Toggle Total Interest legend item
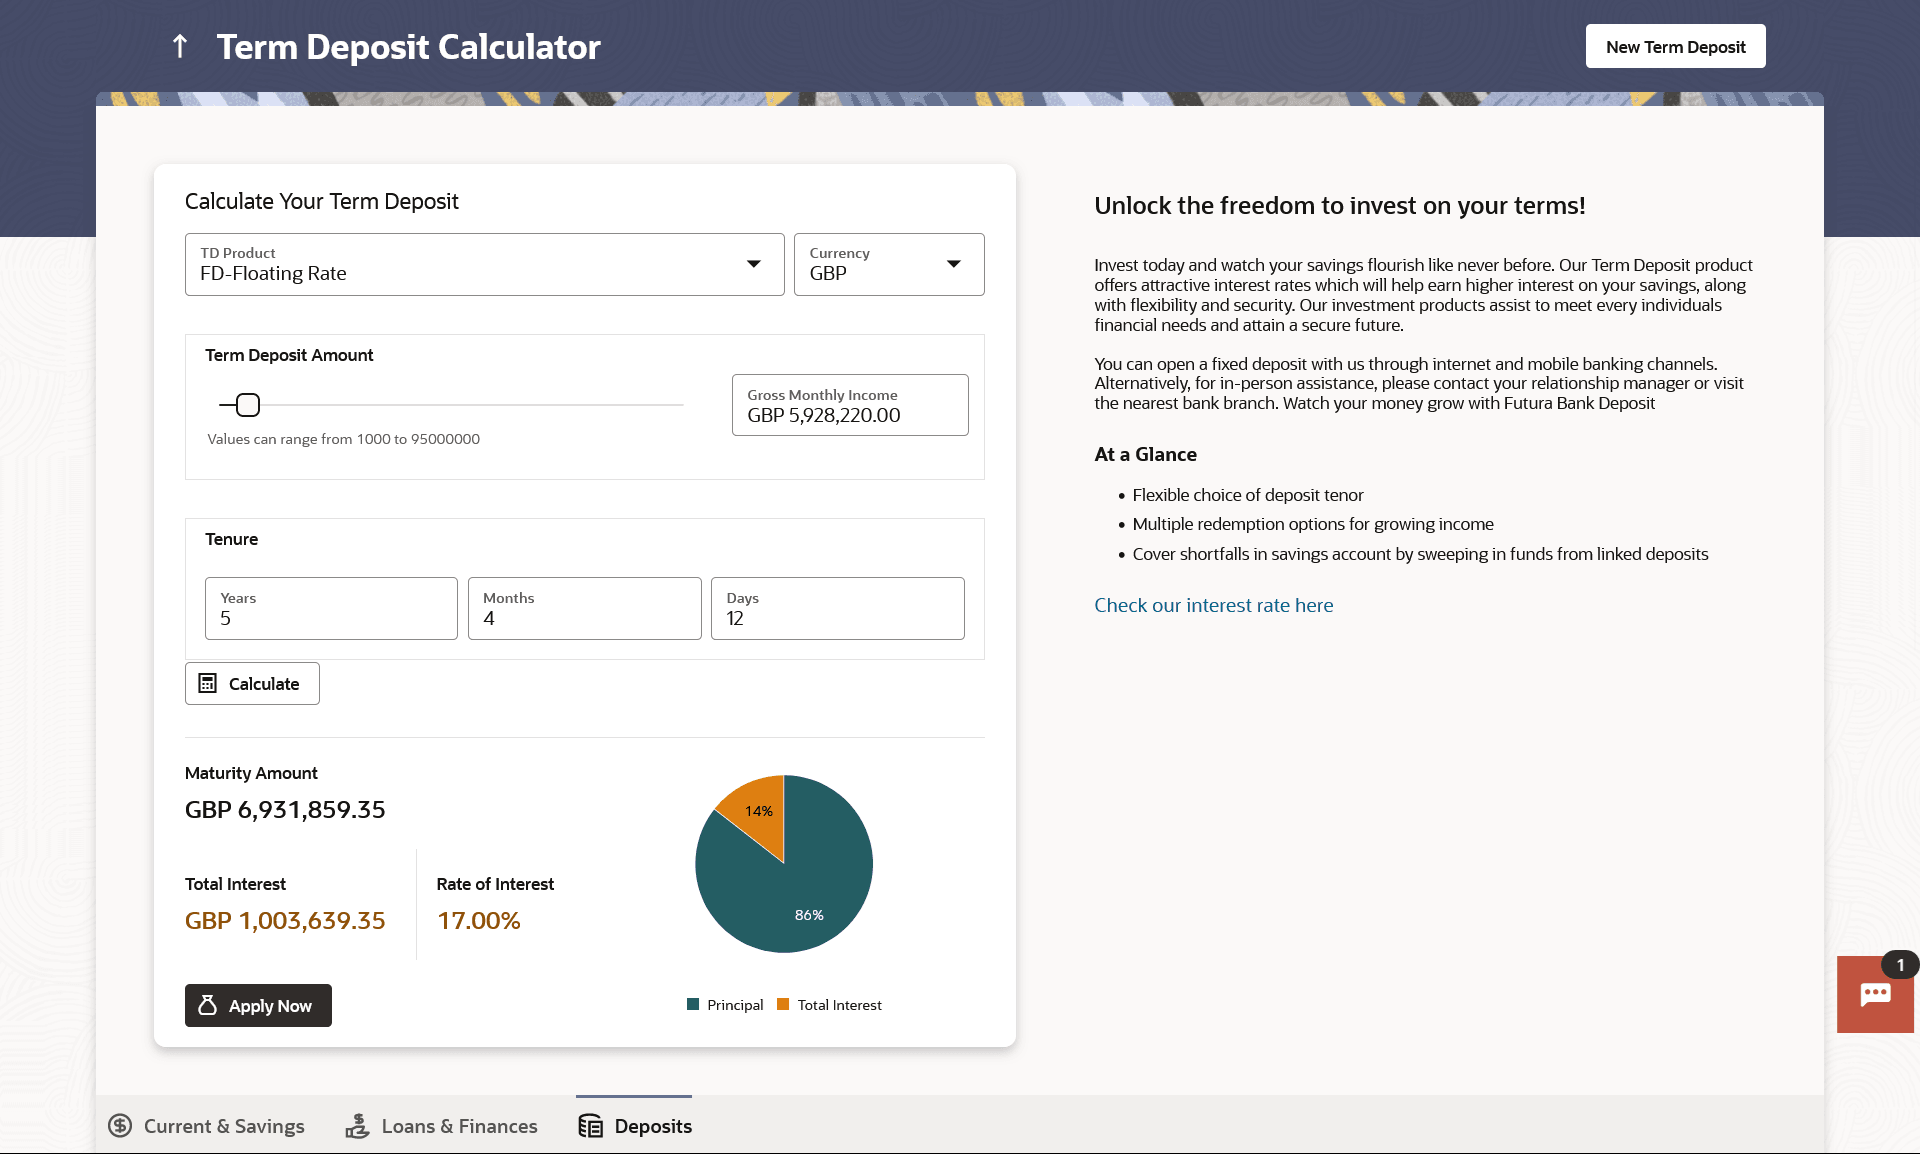 pos(830,1005)
